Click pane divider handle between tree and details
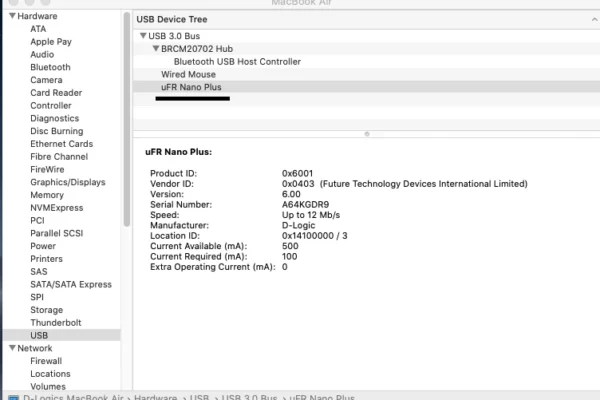600x400 pixels. (366, 134)
